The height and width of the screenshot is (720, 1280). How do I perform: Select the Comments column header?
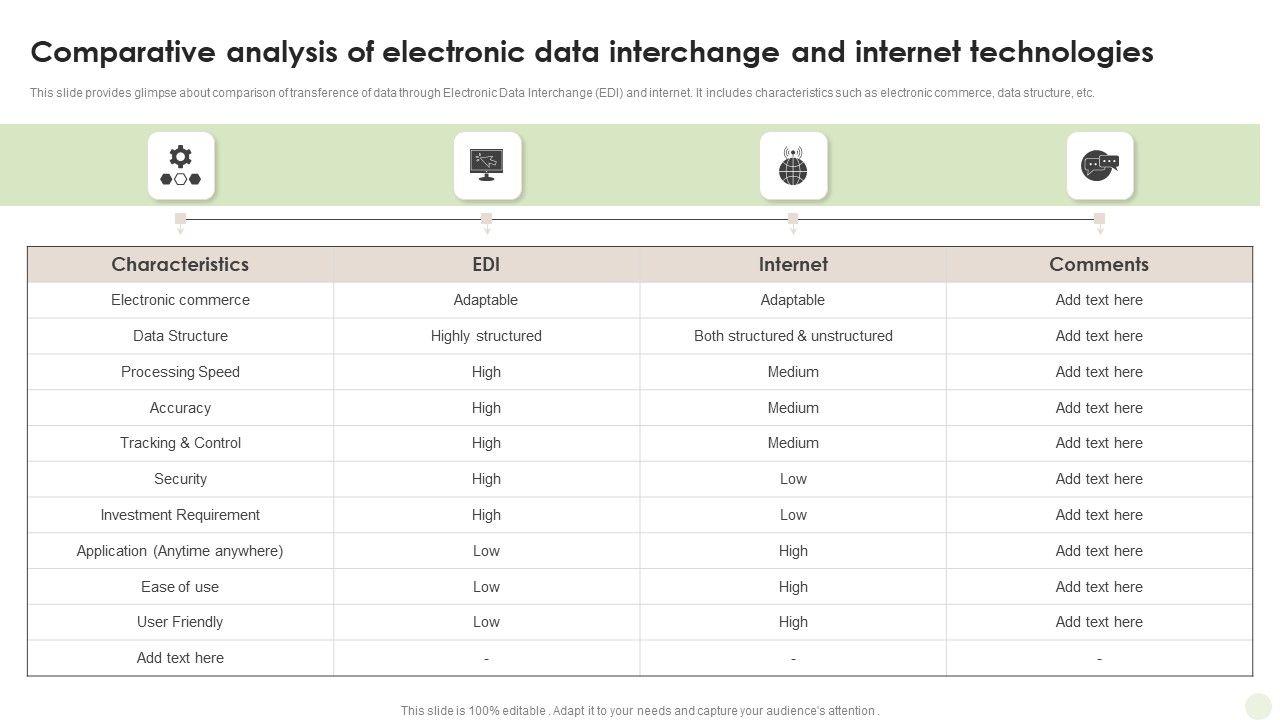tap(1099, 265)
